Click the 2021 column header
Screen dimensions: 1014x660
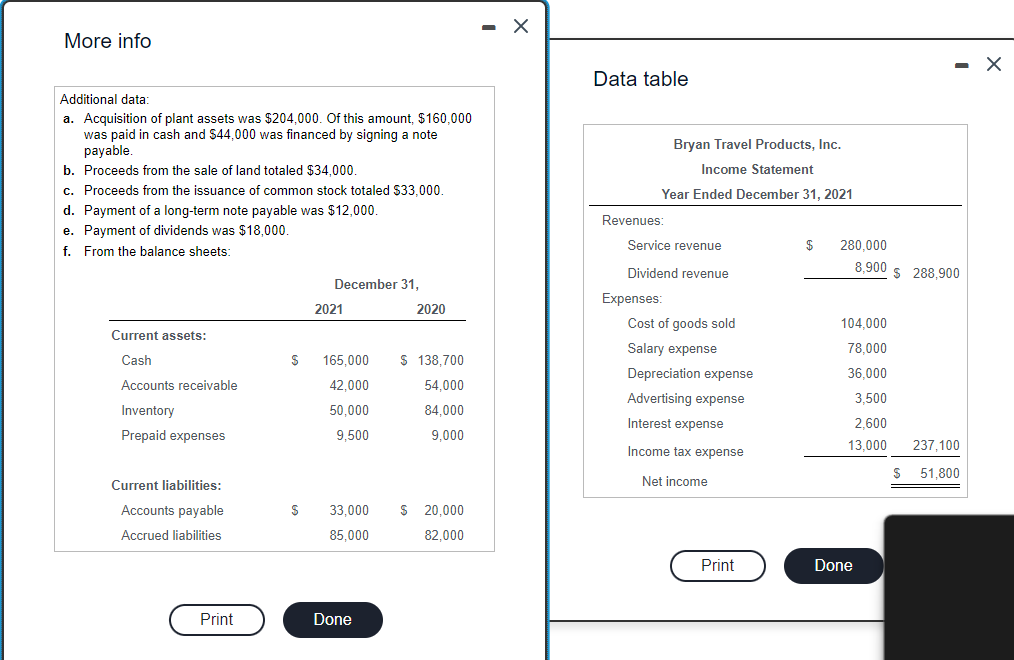click(x=329, y=310)
